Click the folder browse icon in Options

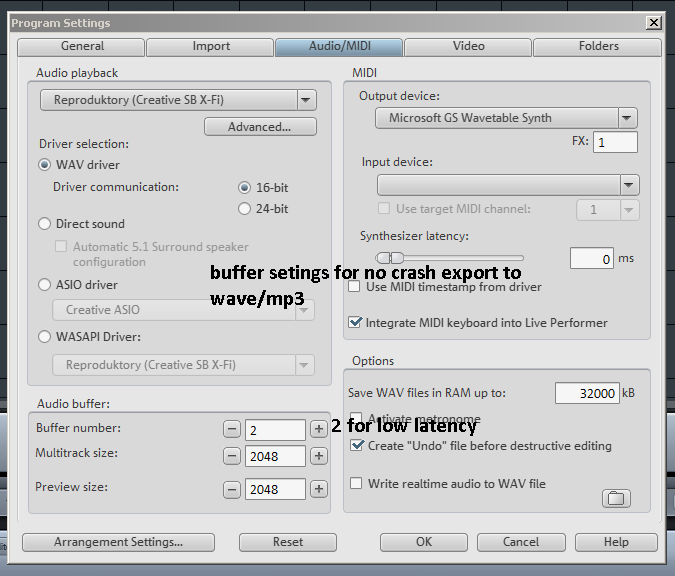tap(616, 498)
